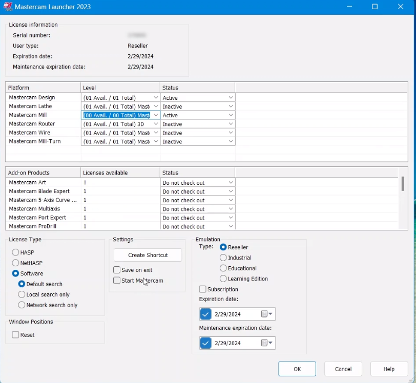The height and width of the screenshot is (384, 416).
Task: Open Mastercam ProDrill checkout status dropdown
Action: click(x=198, y=226)
